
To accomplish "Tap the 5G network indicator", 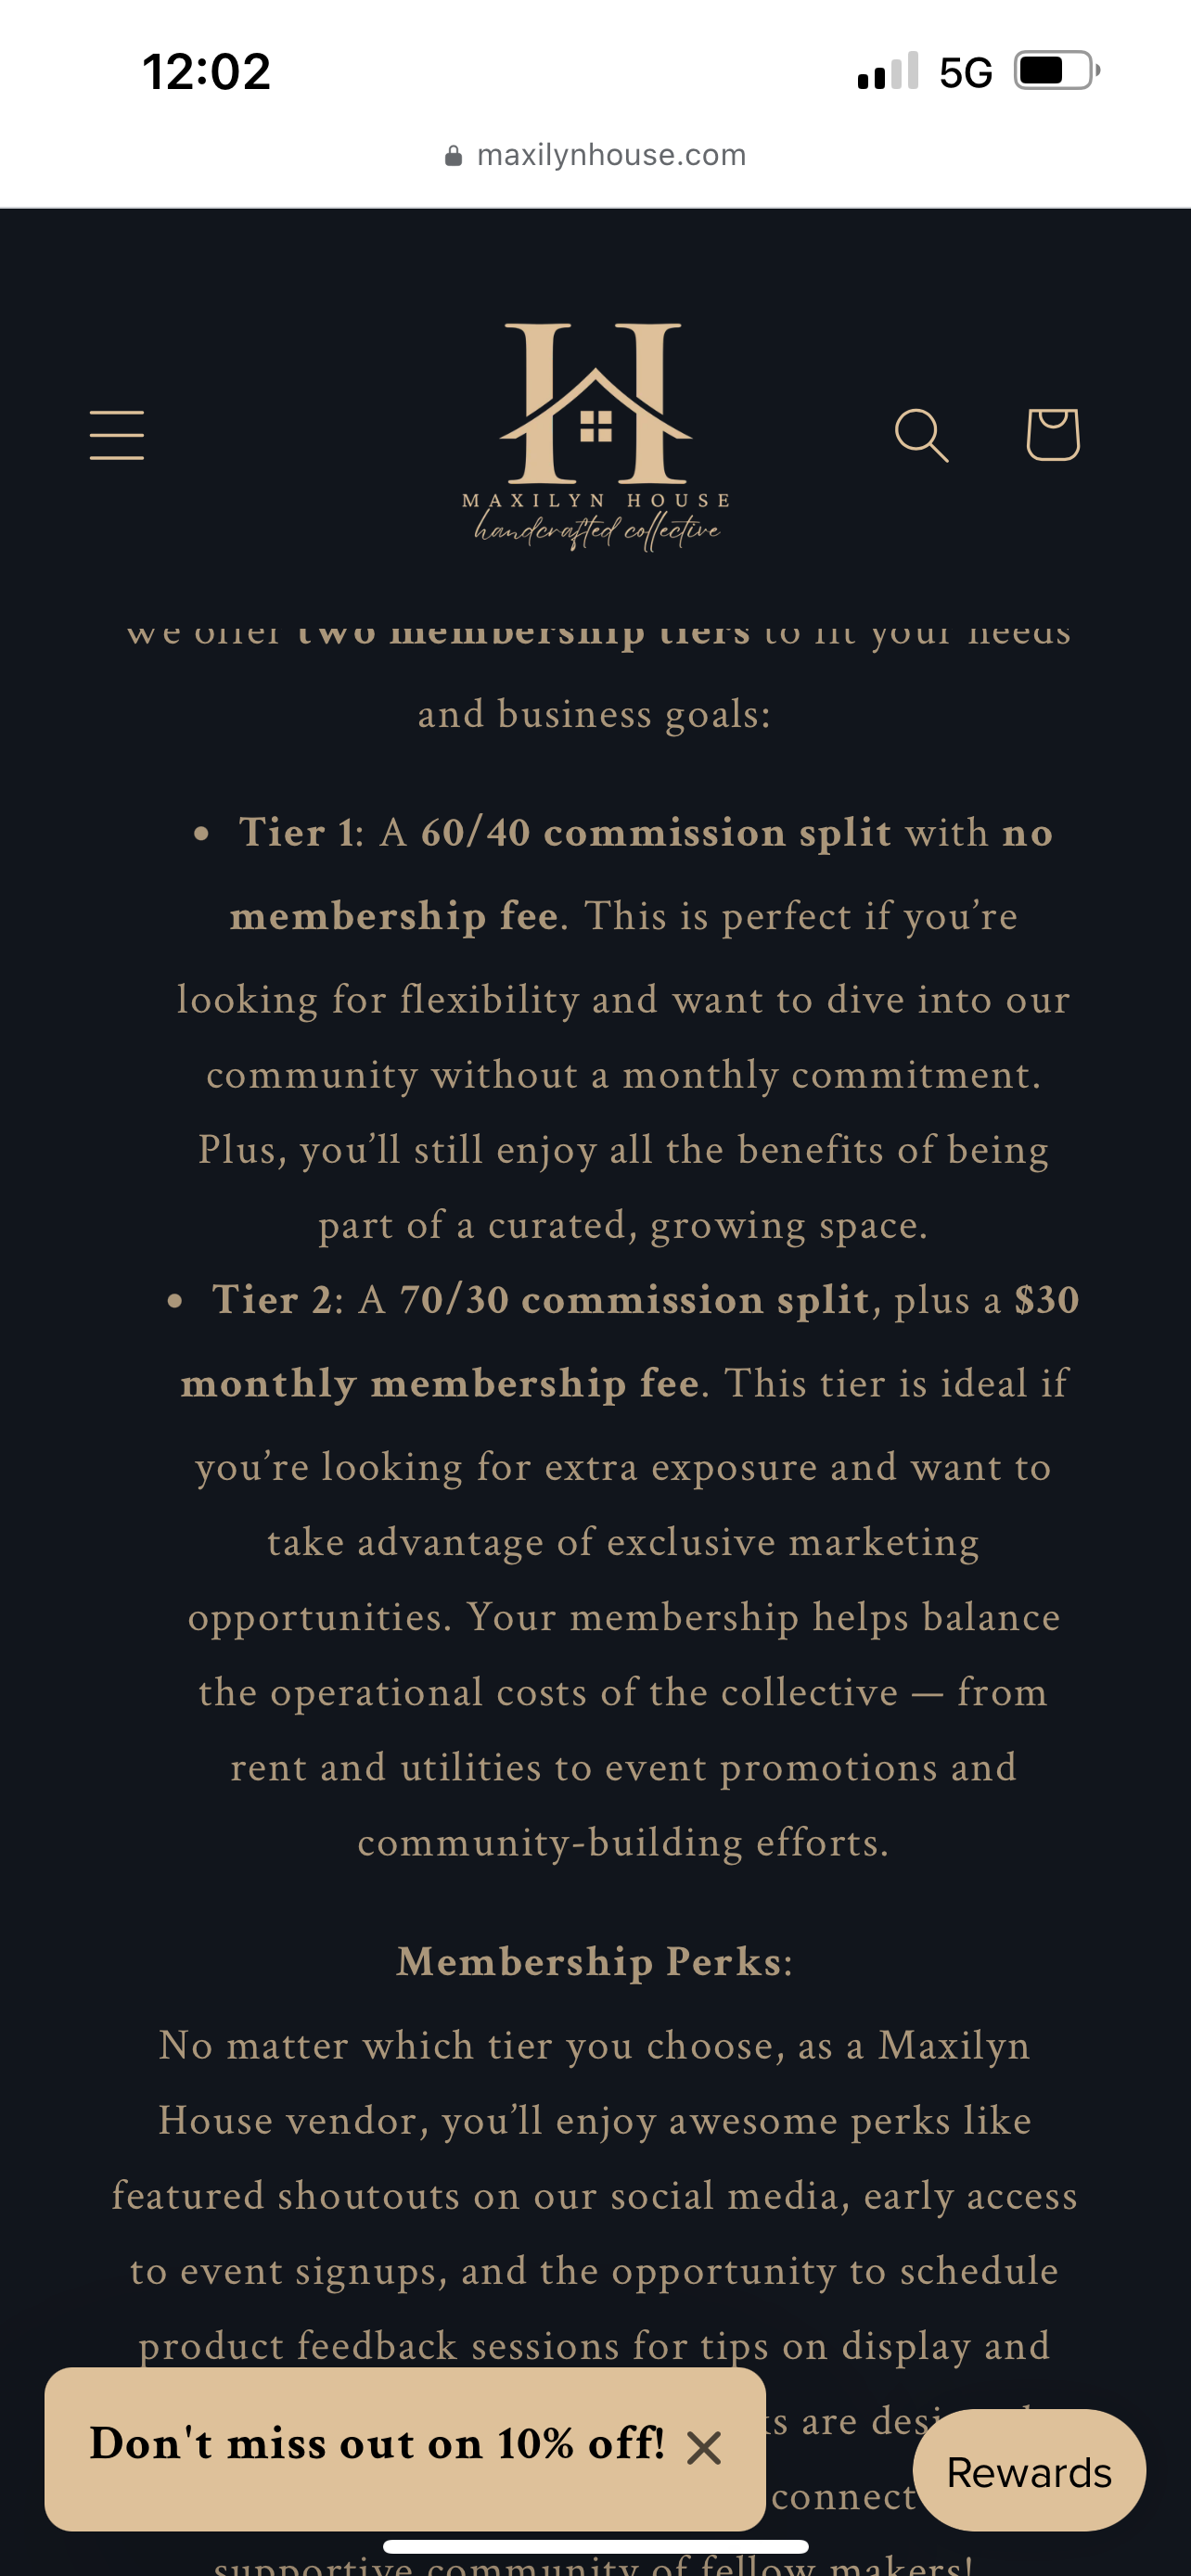I will click(x=965, y=73).
